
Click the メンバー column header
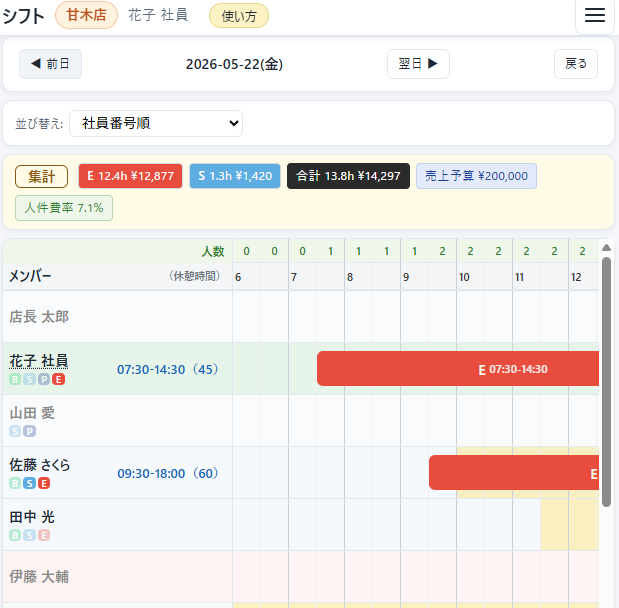coord(30,276)
